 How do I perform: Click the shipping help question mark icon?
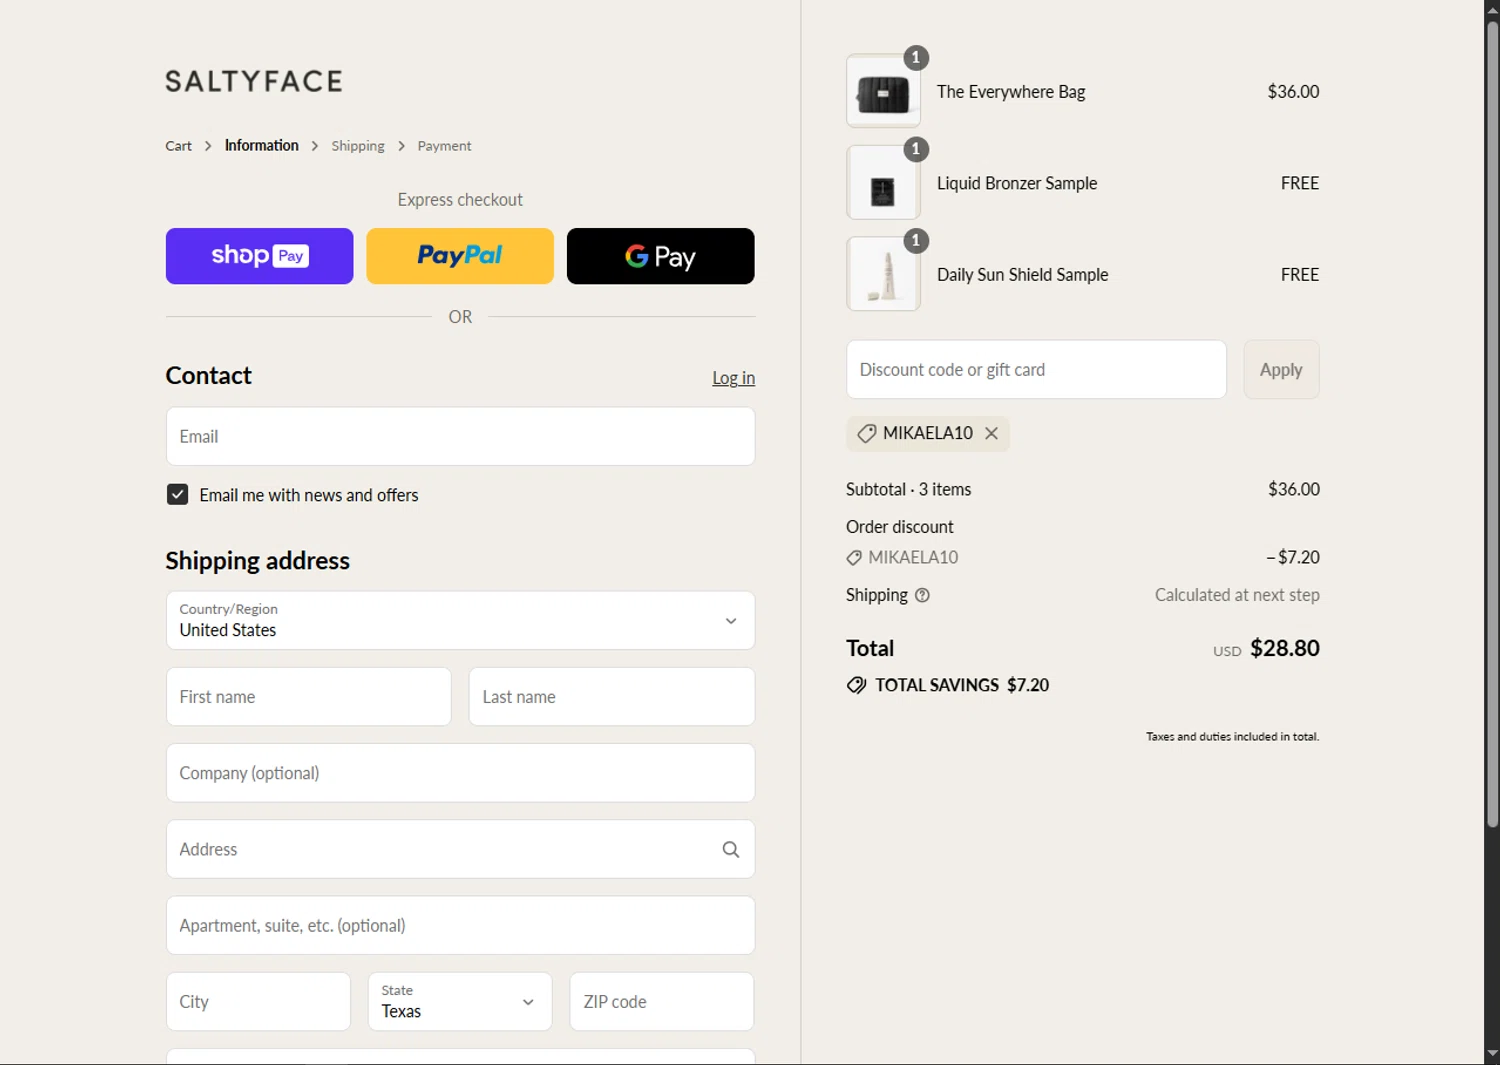tap(922, 595)
